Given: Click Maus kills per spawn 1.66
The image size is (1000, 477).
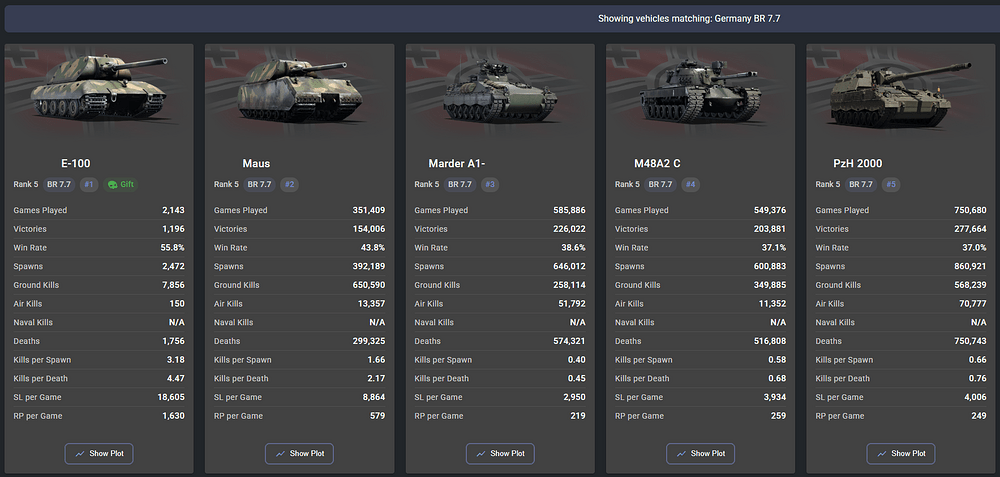Looking at the screenshot, I should click(376, 360).
